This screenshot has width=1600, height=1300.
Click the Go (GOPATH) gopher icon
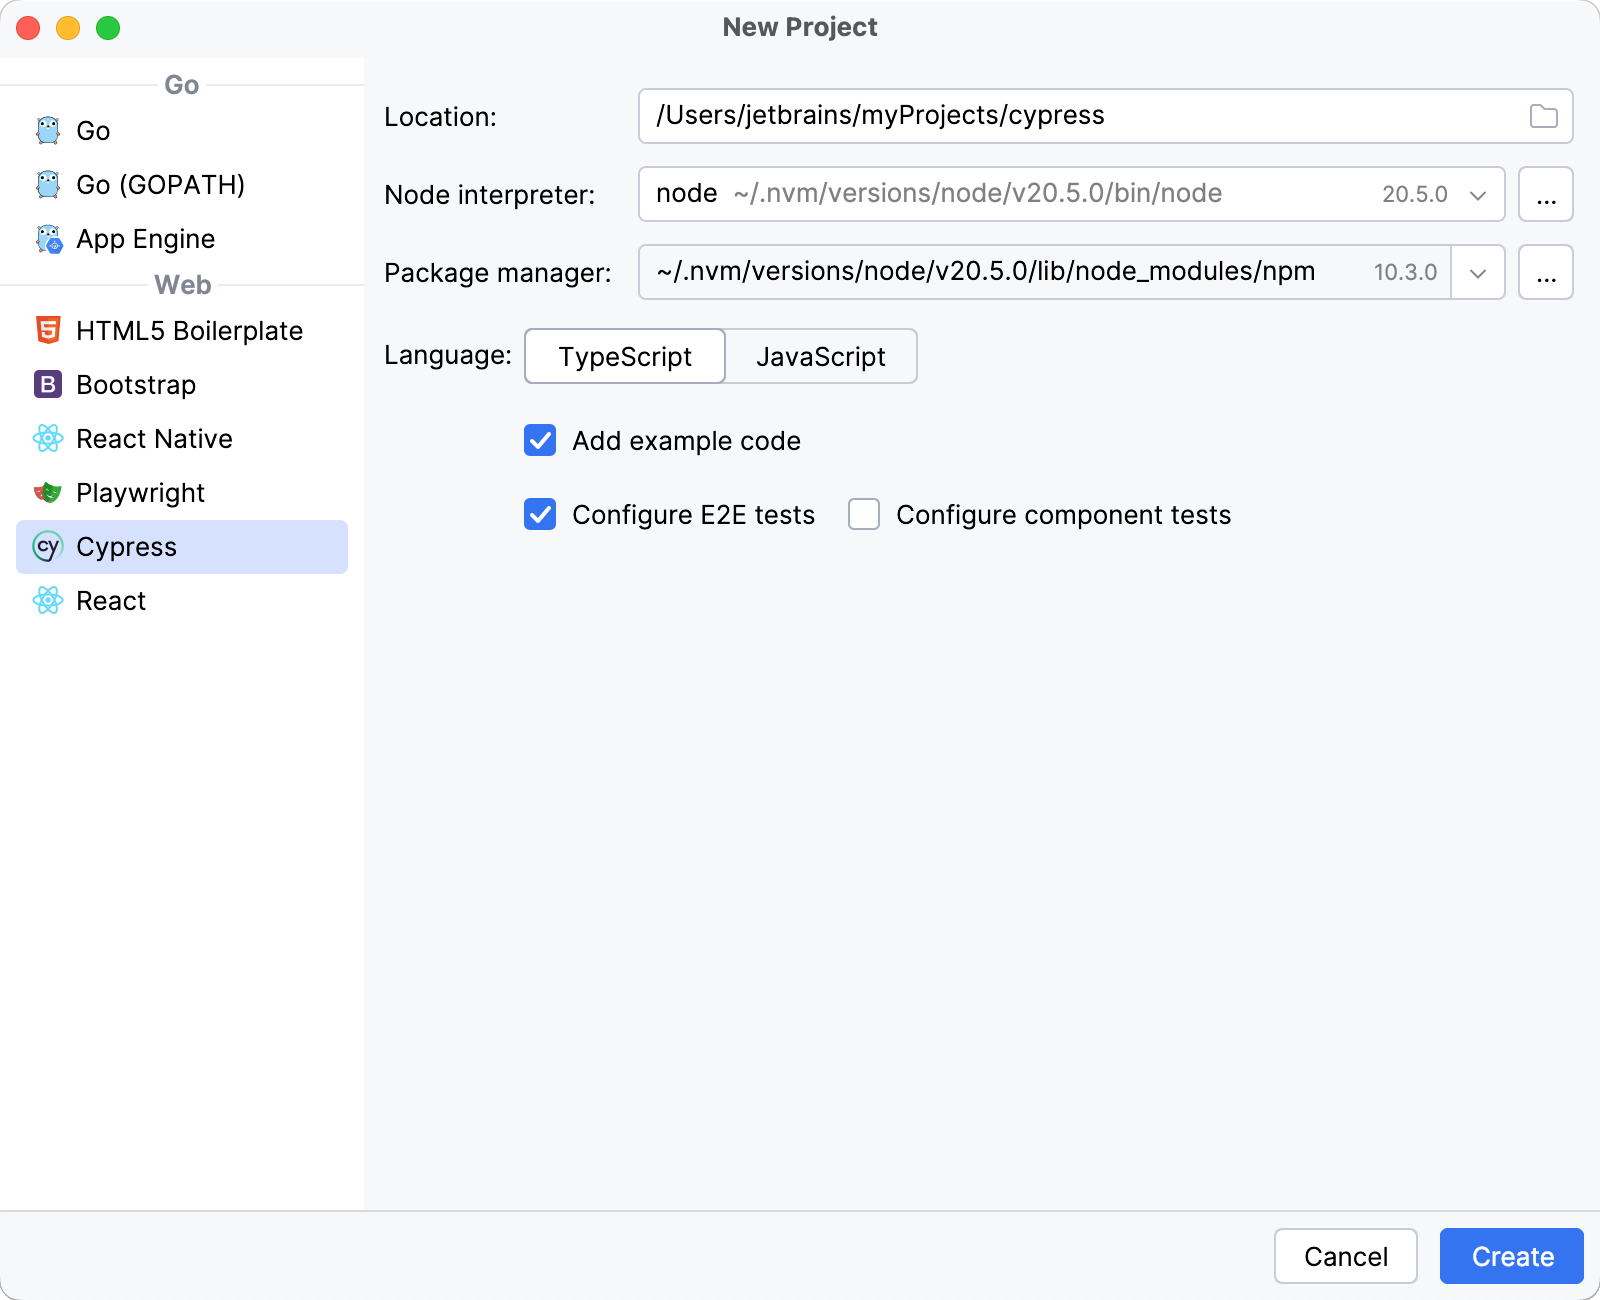[x=48, y=185]
